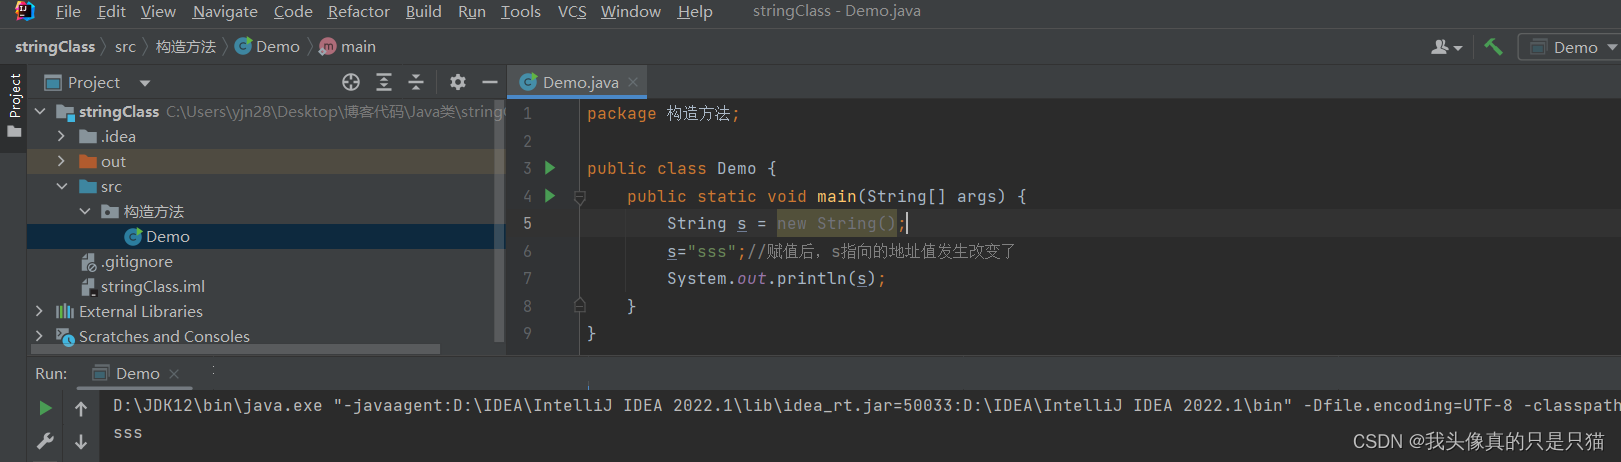Click System.out.println(s) code line
Viewport: 1621px width, 462px height.
coord(776,278)
